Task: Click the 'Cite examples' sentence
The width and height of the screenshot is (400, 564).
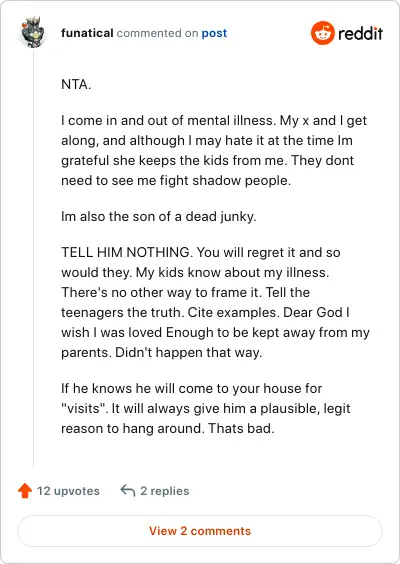Action: tap(233, 312)
